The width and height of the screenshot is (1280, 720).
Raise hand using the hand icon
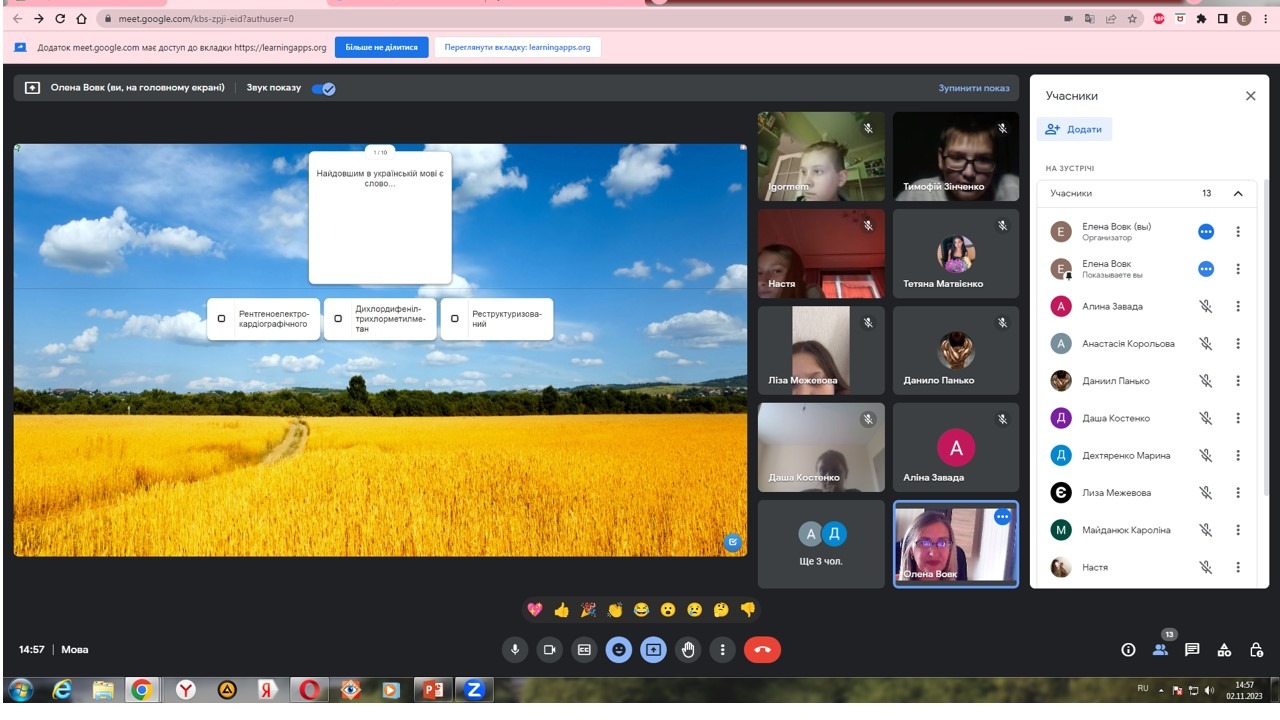(688, 650)
